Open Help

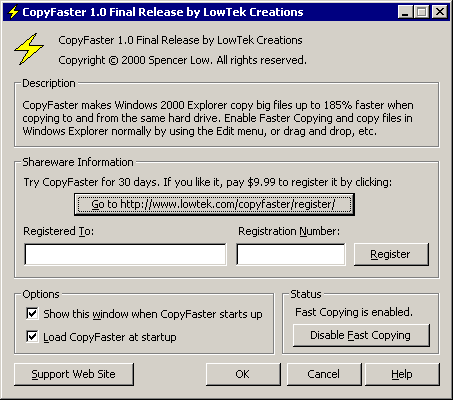point(402,374)
